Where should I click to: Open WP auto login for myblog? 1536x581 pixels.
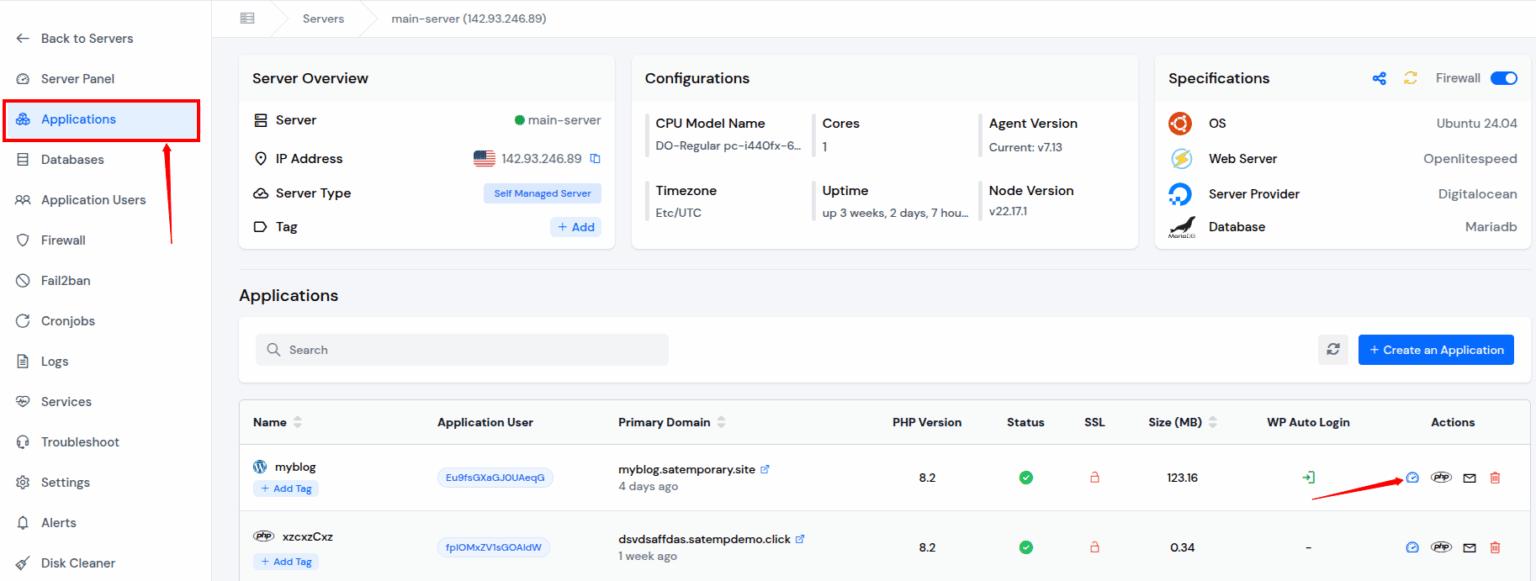pyautogui.click(x=1308, y=478)
